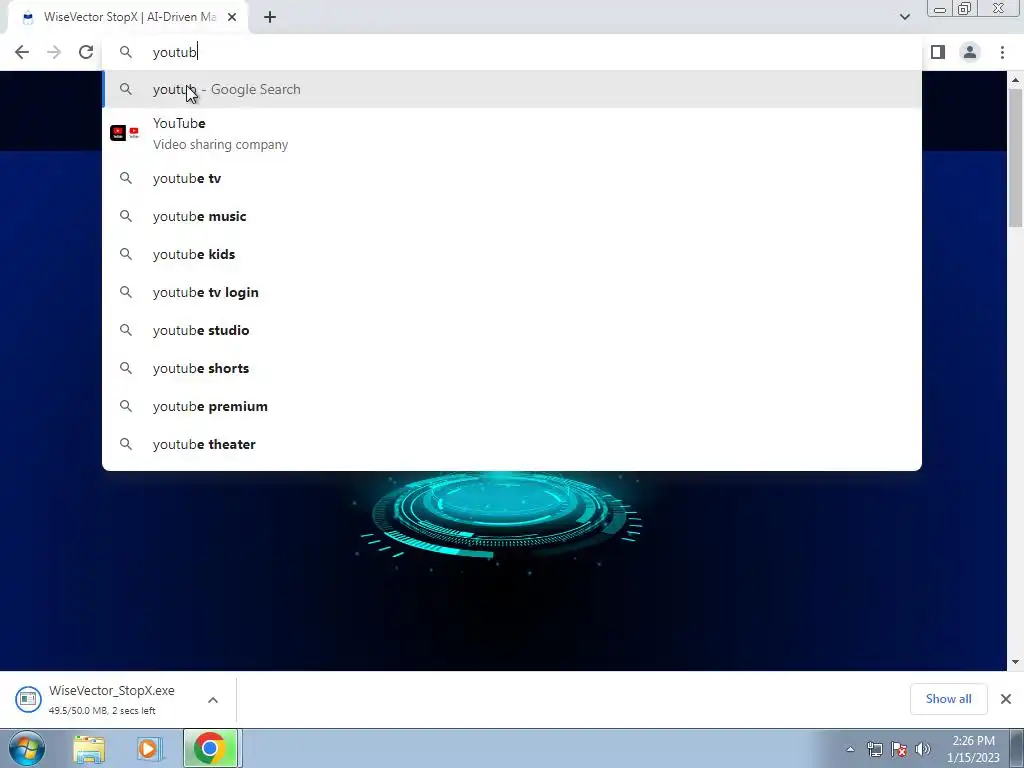Go back using the browser back arrow
The height and width of the screenshot is (768, 1024).
point(22,52)
